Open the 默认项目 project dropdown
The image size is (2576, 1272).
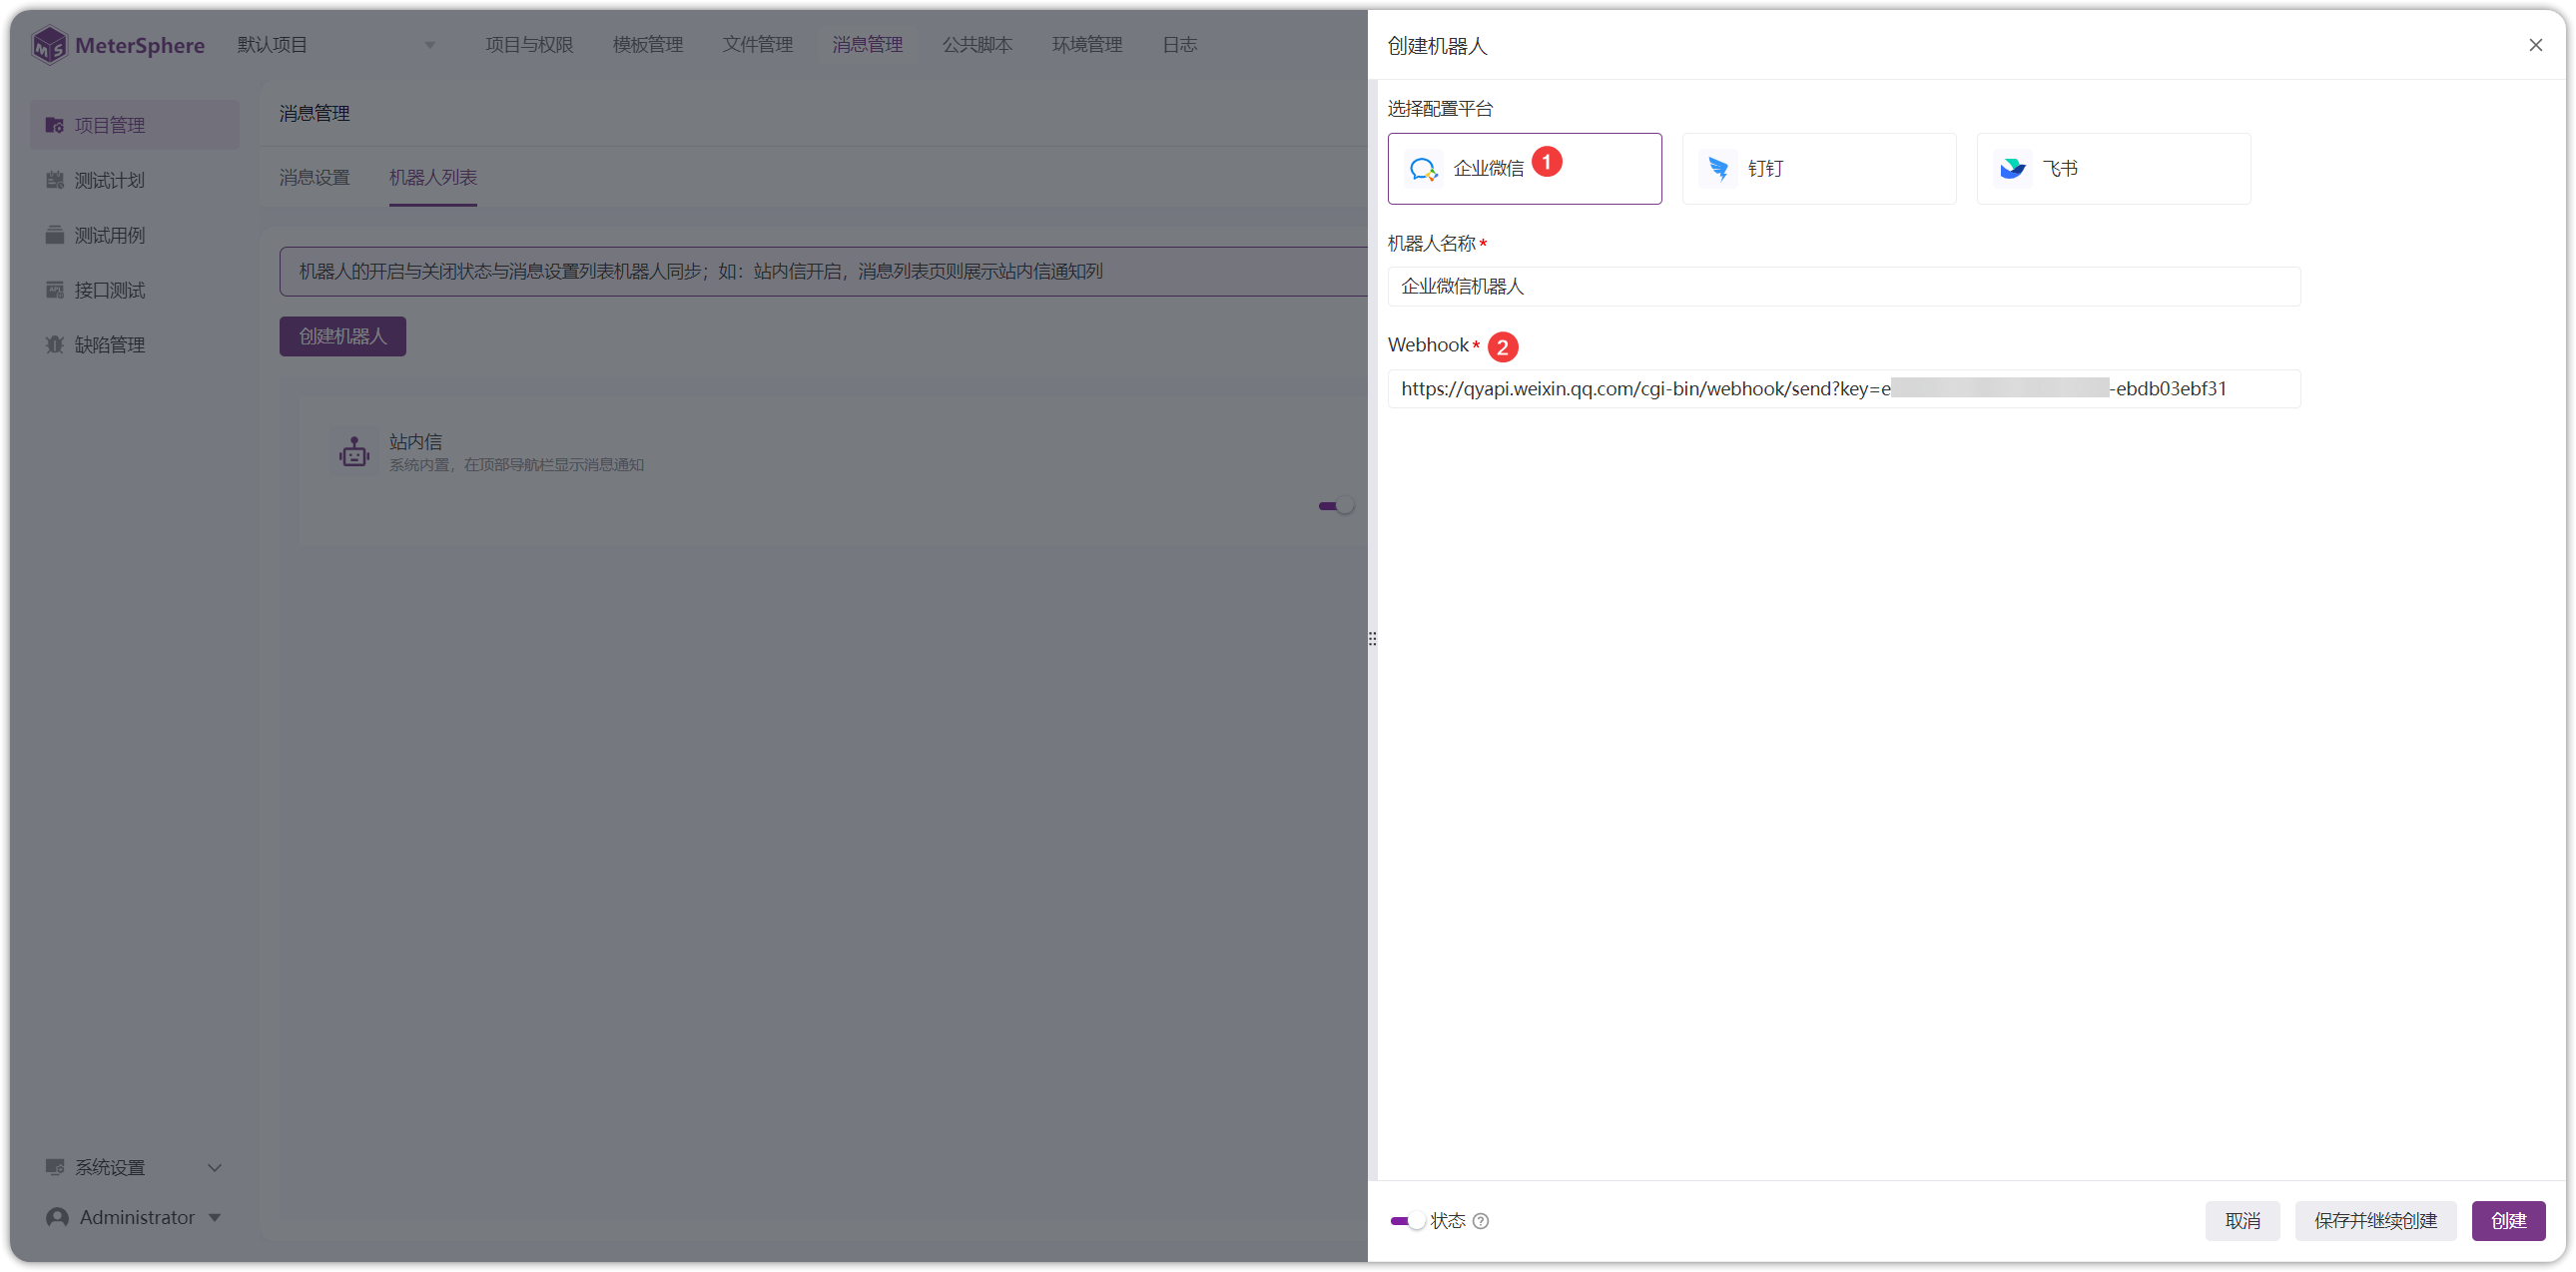click(x=335, y=45)
